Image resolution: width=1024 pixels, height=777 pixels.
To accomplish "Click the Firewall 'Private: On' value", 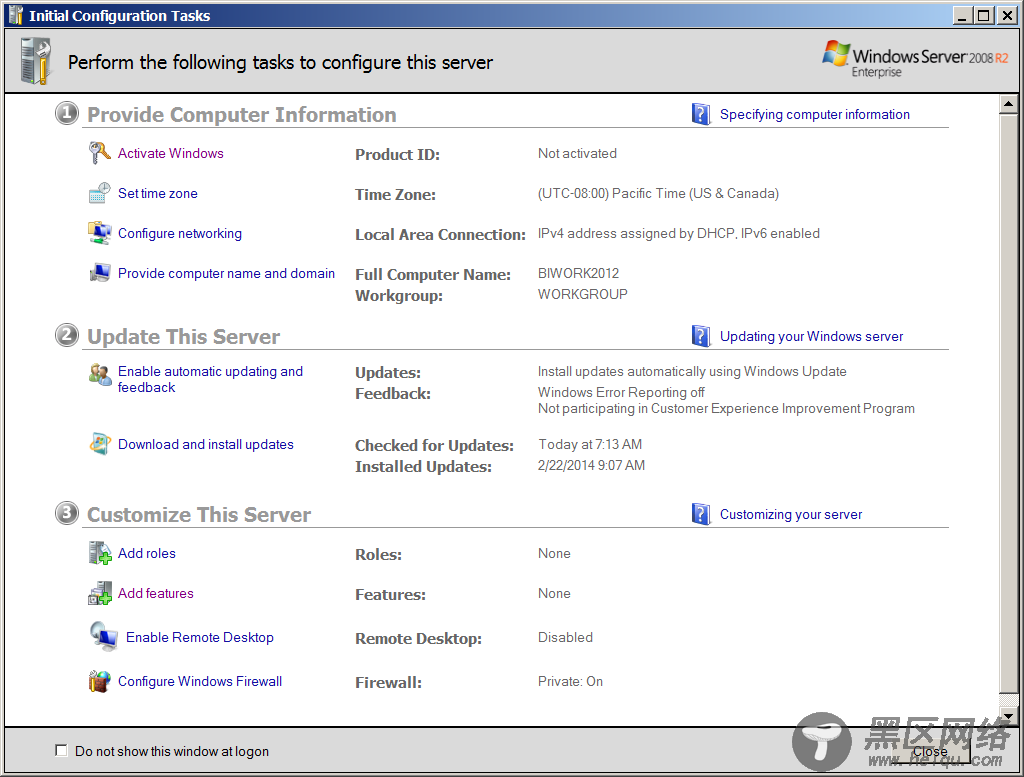I will (570, 681).
